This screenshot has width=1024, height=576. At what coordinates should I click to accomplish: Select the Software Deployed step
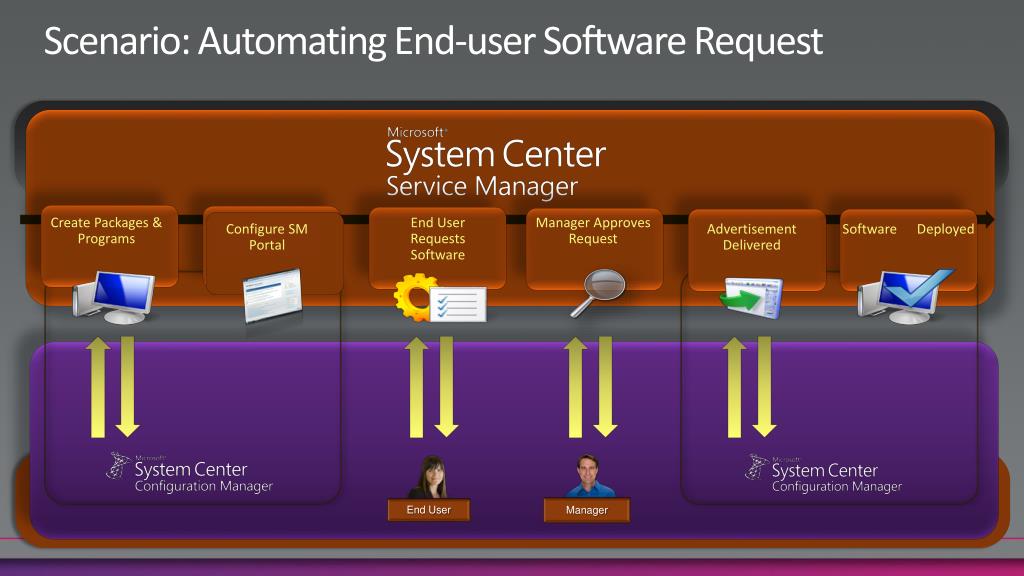(x=908, y=250)
